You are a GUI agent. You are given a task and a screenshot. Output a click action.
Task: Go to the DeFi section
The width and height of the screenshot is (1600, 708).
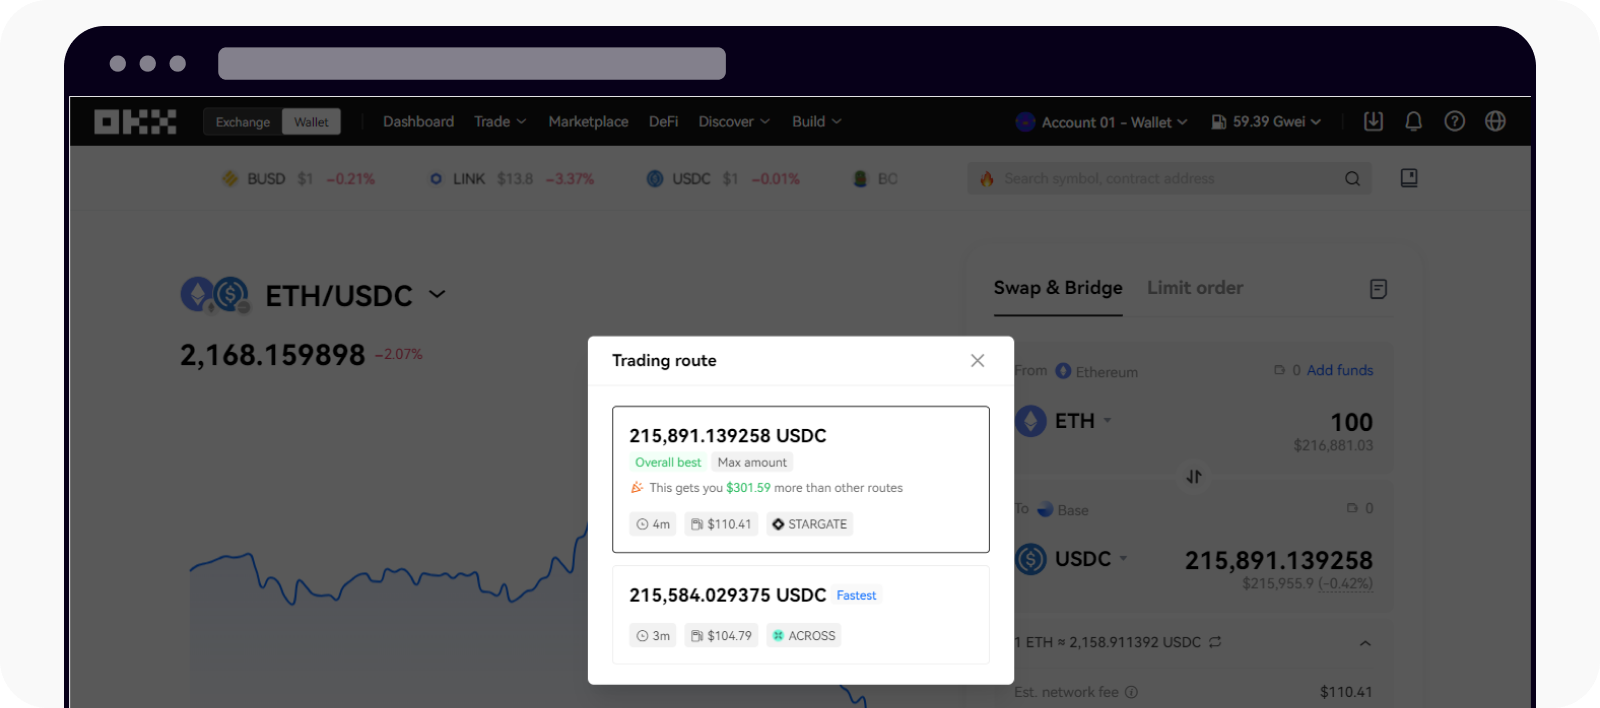click(x=663, y=121)
